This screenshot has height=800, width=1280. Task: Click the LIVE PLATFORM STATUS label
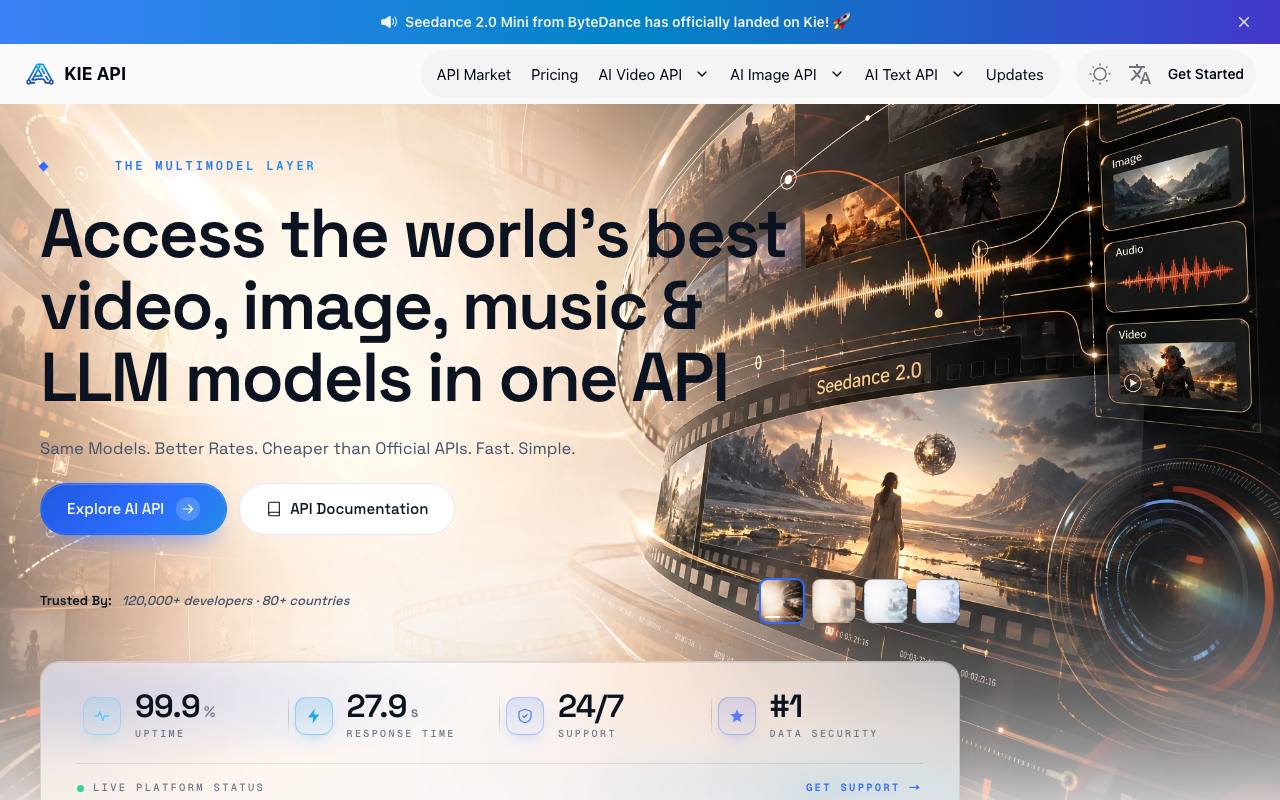[x=179, y=788]
